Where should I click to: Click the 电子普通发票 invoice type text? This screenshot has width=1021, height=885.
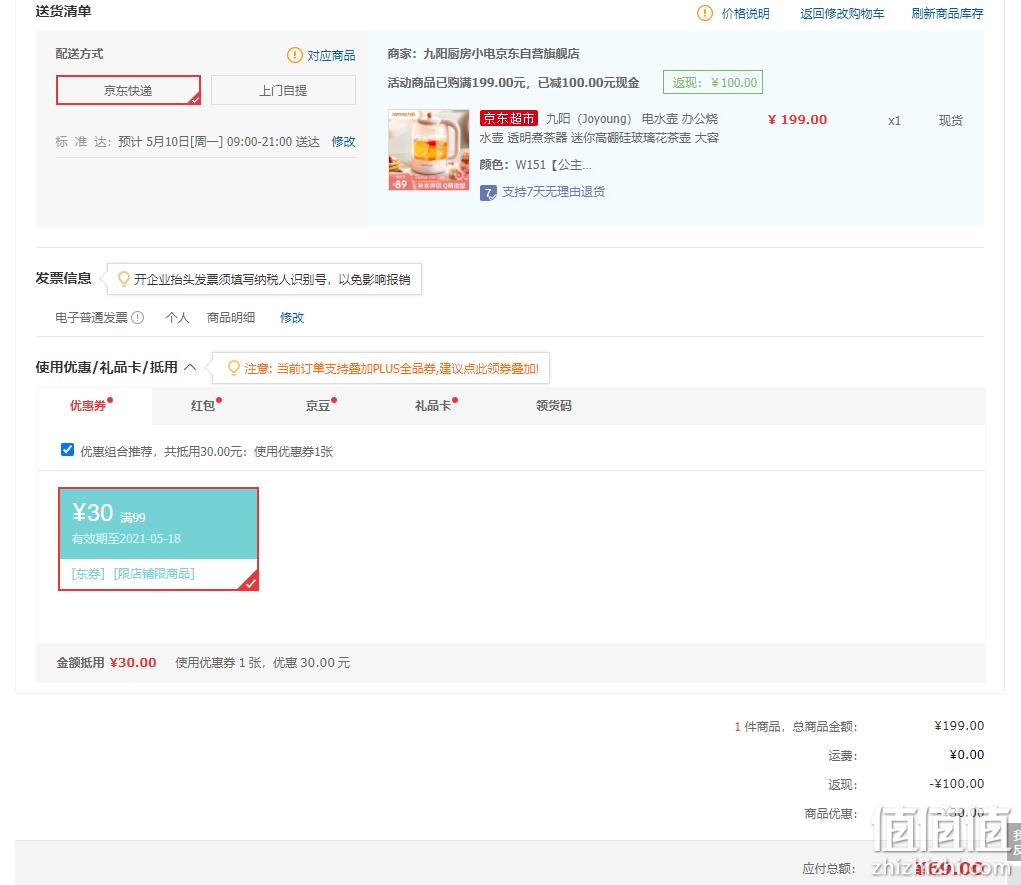tap(91, 318)
